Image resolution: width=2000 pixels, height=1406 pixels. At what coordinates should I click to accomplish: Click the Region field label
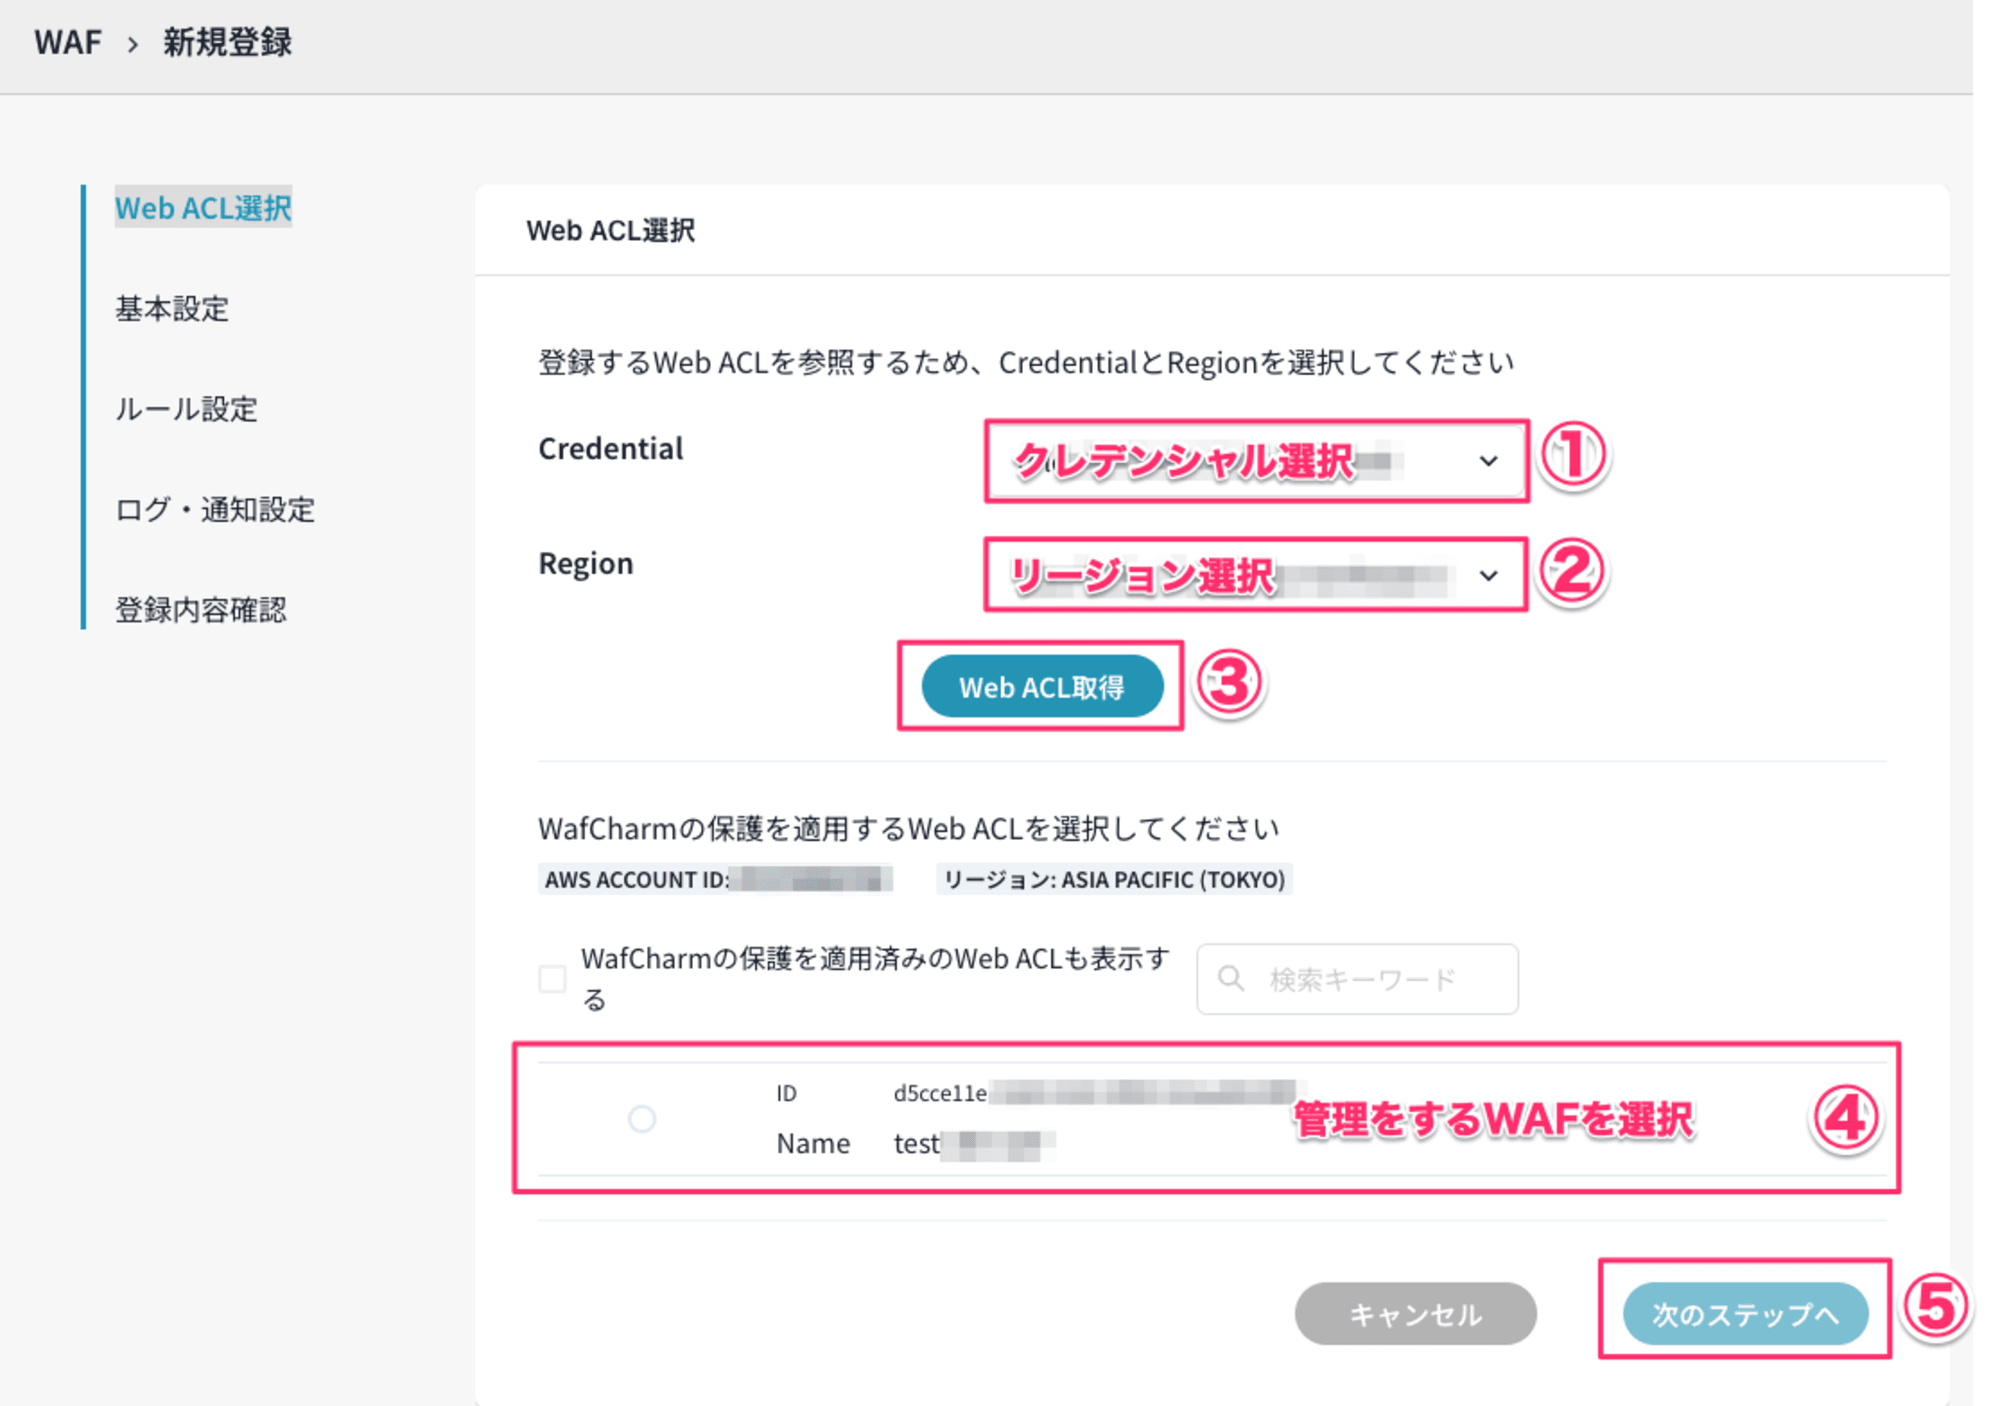586,563
